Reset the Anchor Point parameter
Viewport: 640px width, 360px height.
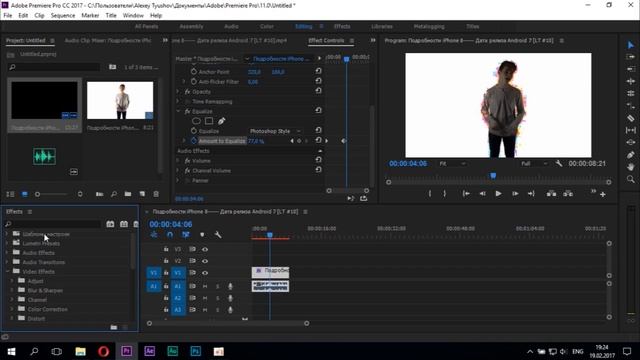tap(318, 71)
